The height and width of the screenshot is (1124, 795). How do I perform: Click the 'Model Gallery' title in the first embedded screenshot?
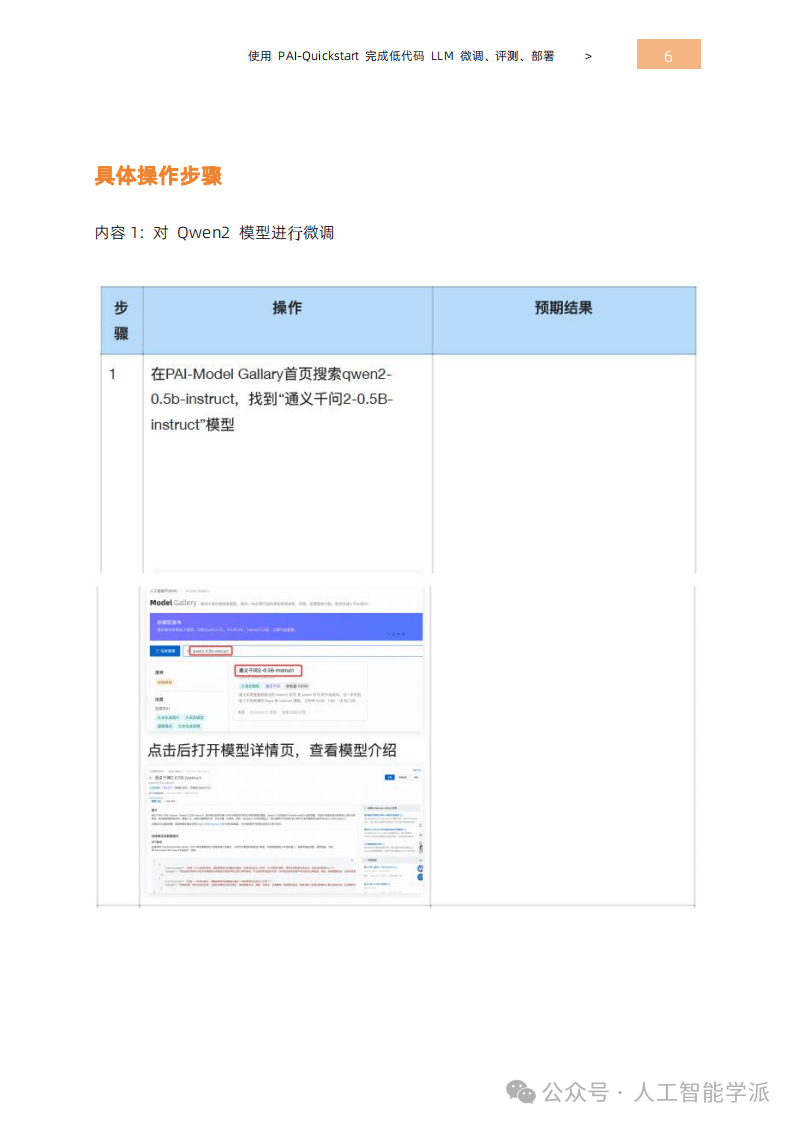point(173,603)
